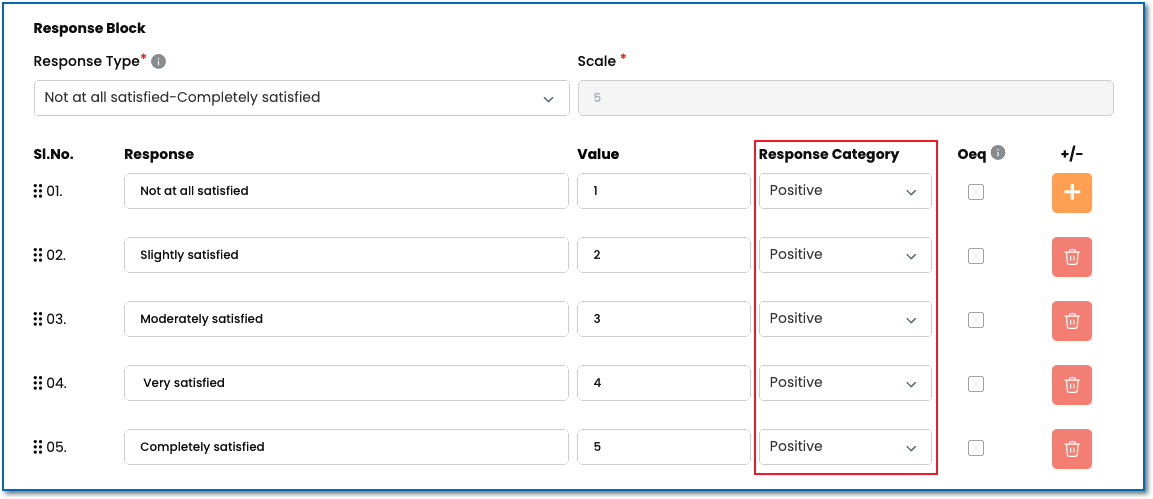Click the info icon next to Oeq
Viewport: 1153px width, 499px height.
[998, 154]
